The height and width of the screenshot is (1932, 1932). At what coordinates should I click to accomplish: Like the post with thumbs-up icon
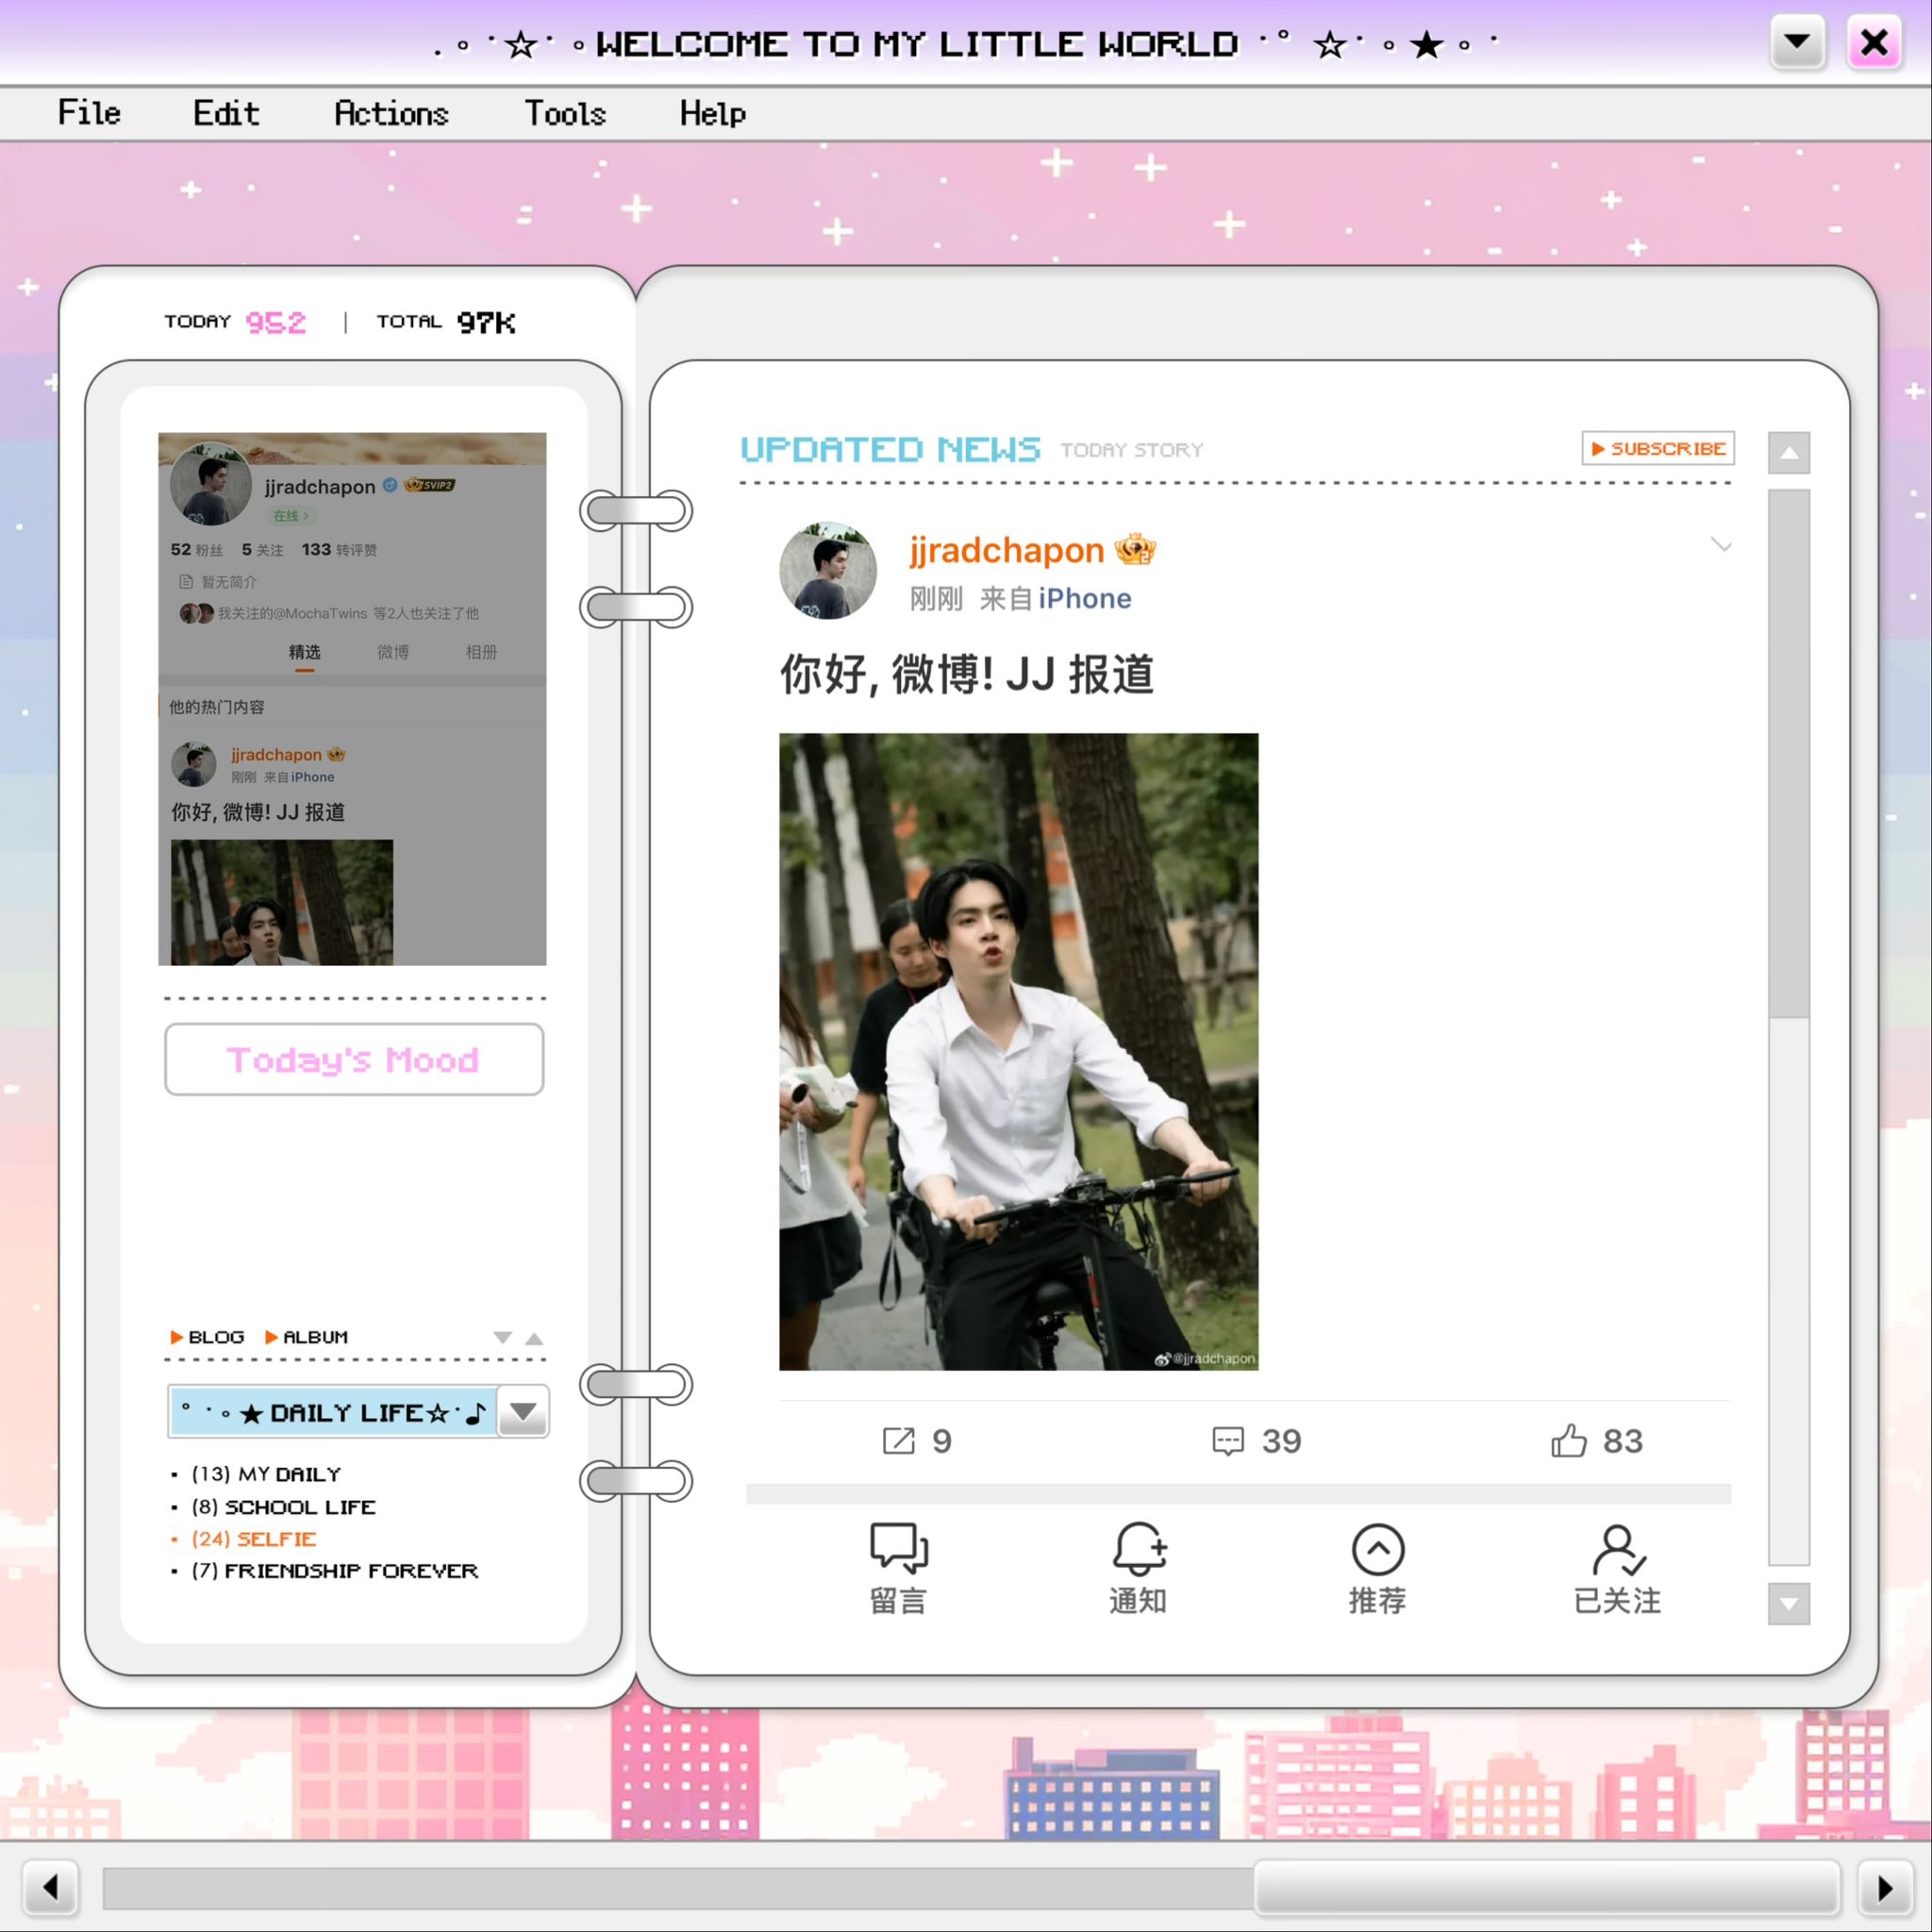(x=1568, y=1441)
